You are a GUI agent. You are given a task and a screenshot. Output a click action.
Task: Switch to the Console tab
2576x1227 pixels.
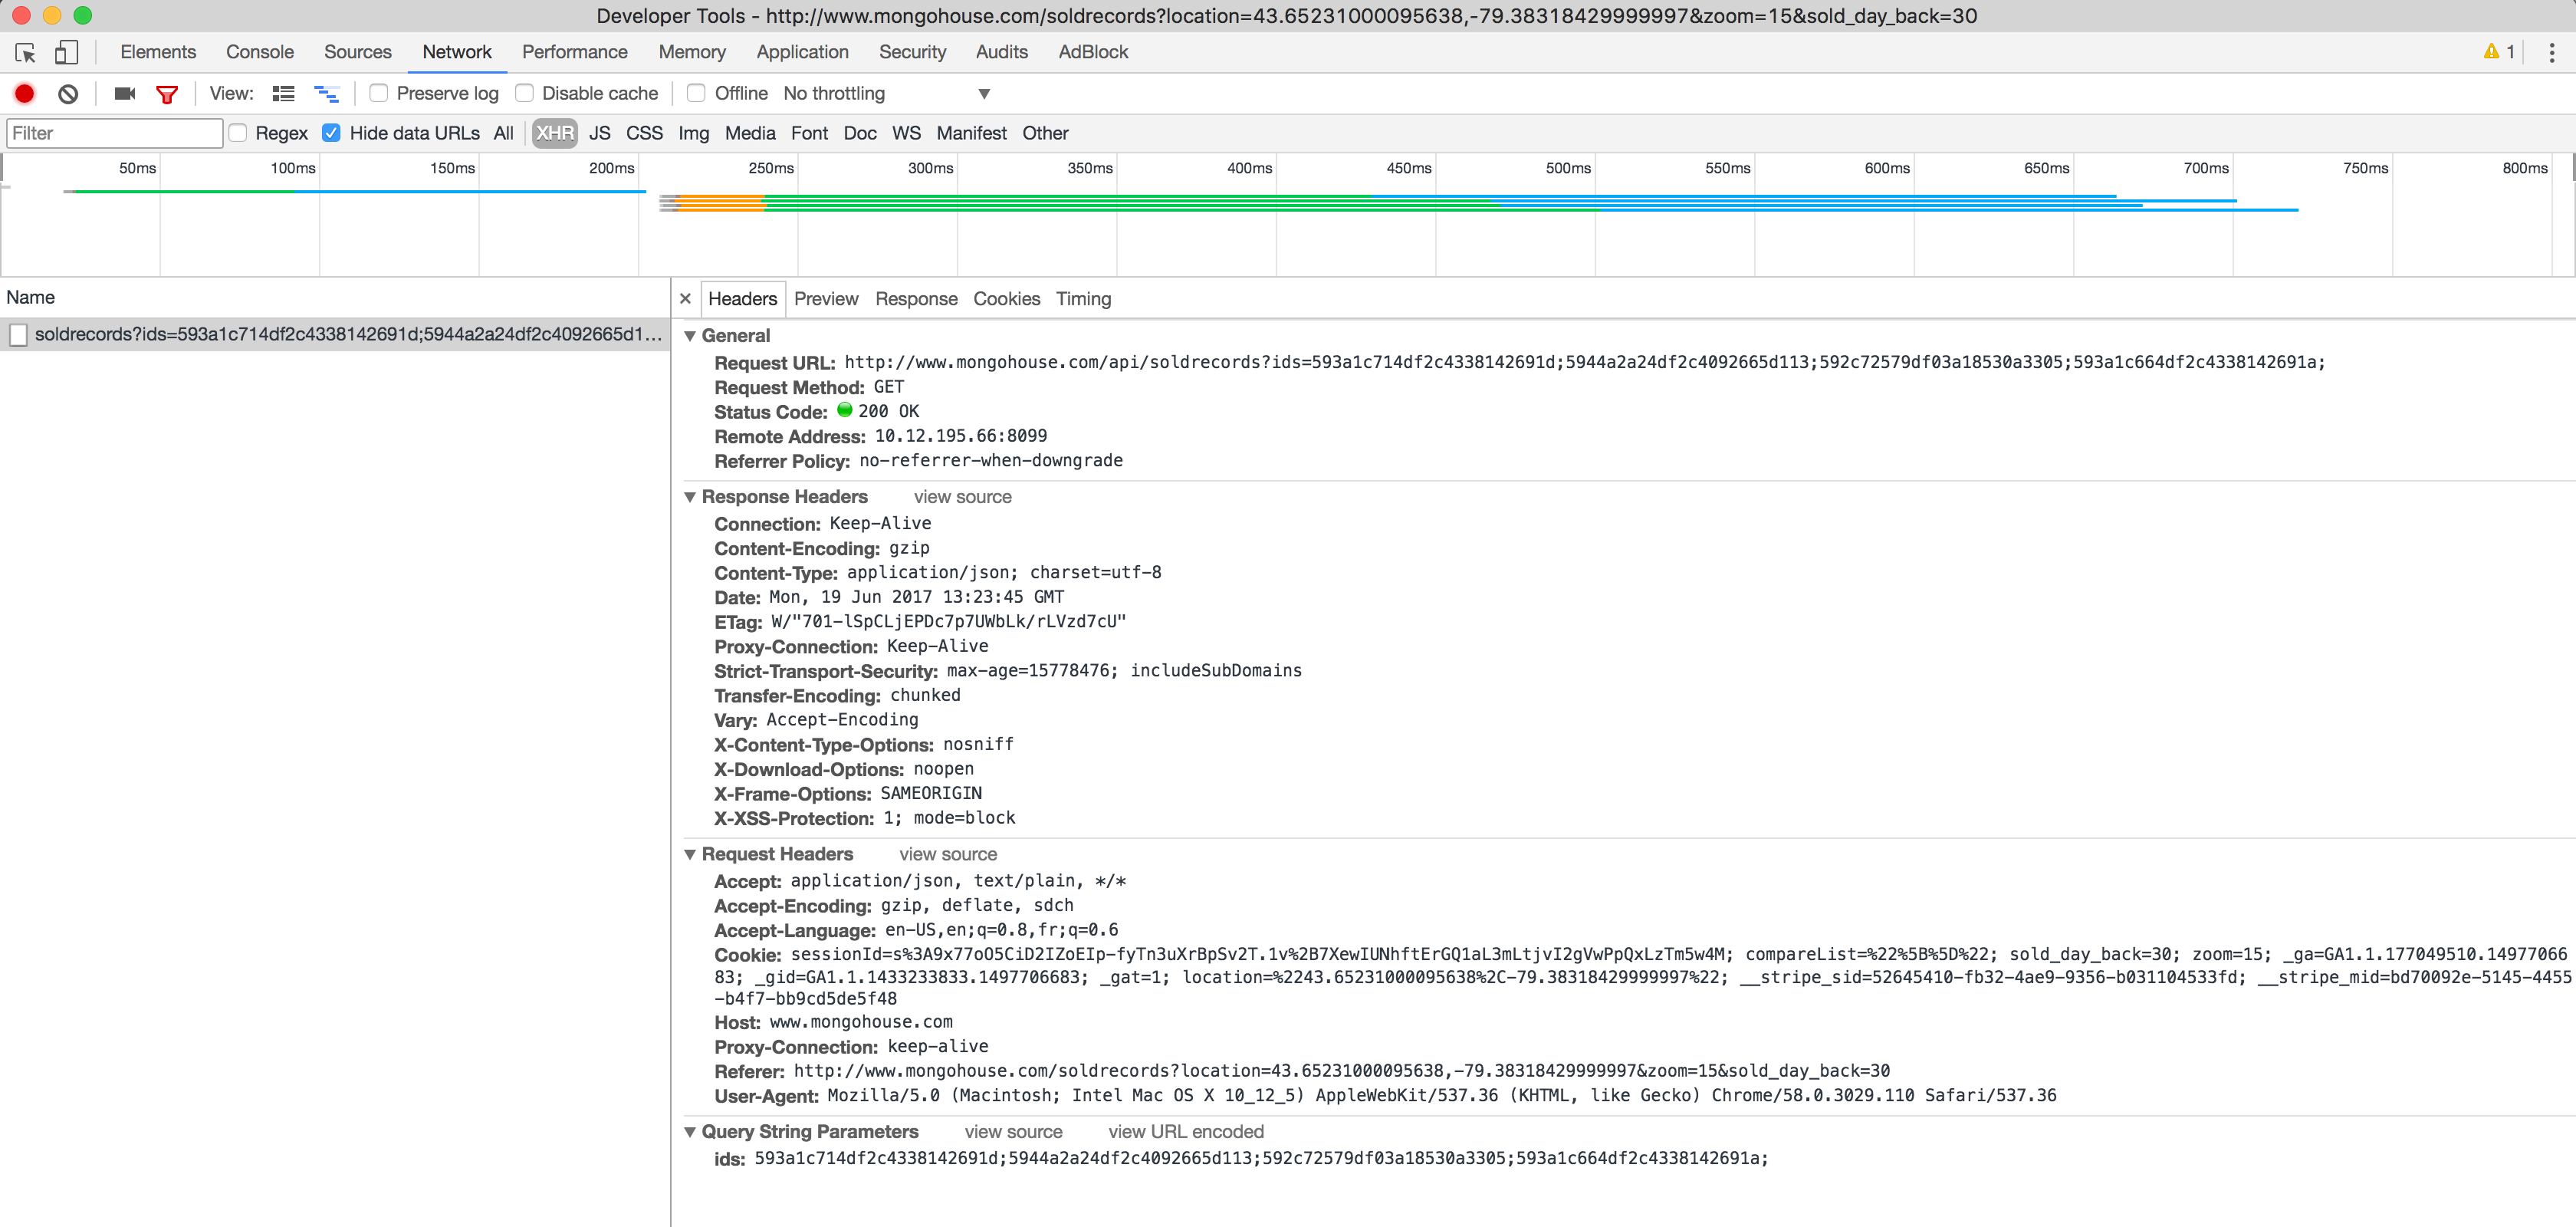[259, 52]
